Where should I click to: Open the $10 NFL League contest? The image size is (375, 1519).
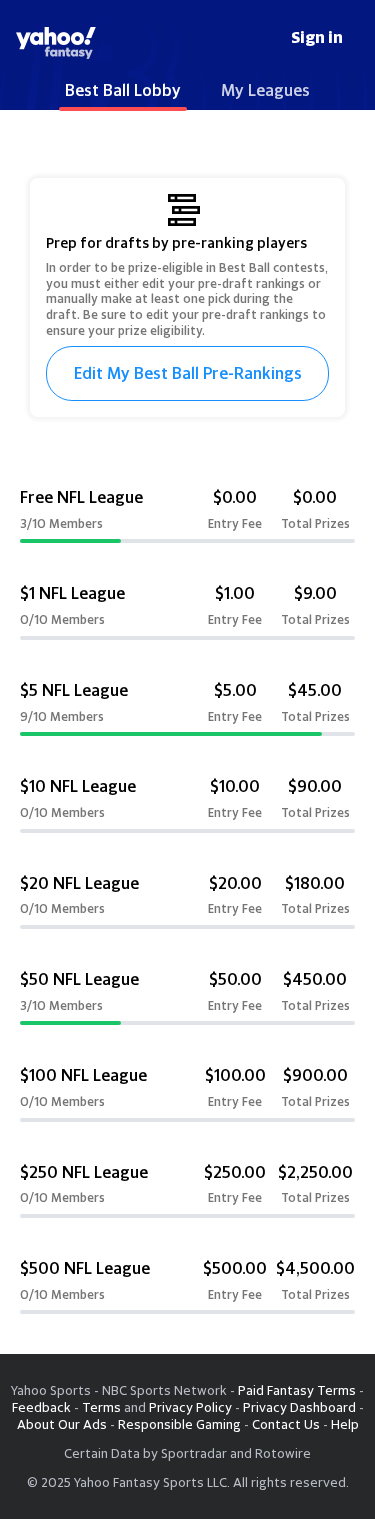(x=187, y=803)
